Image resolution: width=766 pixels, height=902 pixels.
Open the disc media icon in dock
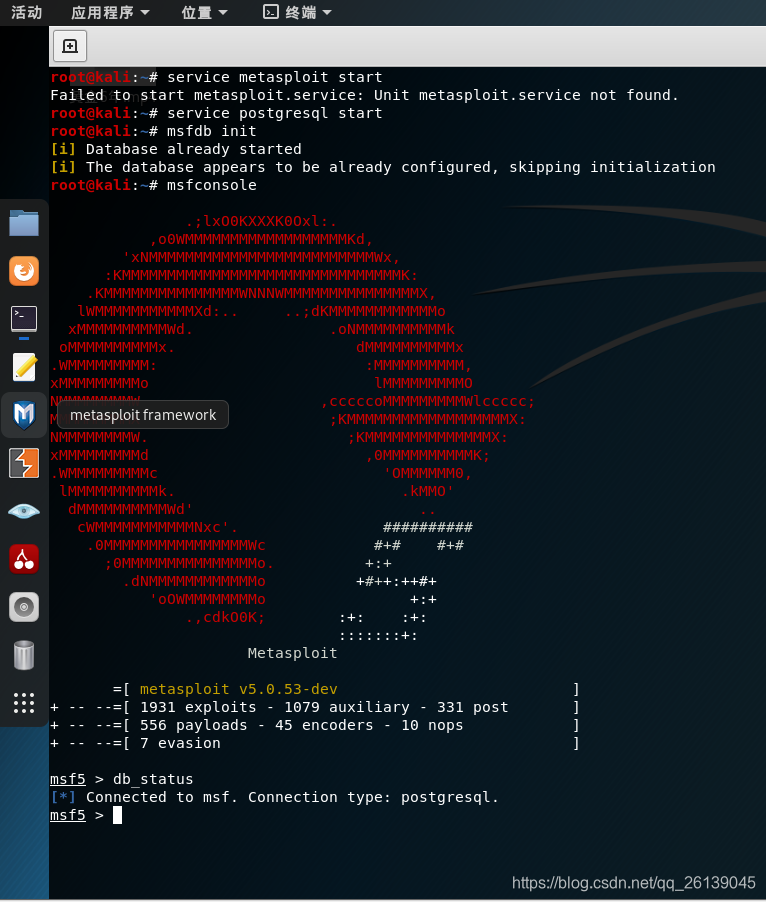pyautogui.click(x=24, y=607)
